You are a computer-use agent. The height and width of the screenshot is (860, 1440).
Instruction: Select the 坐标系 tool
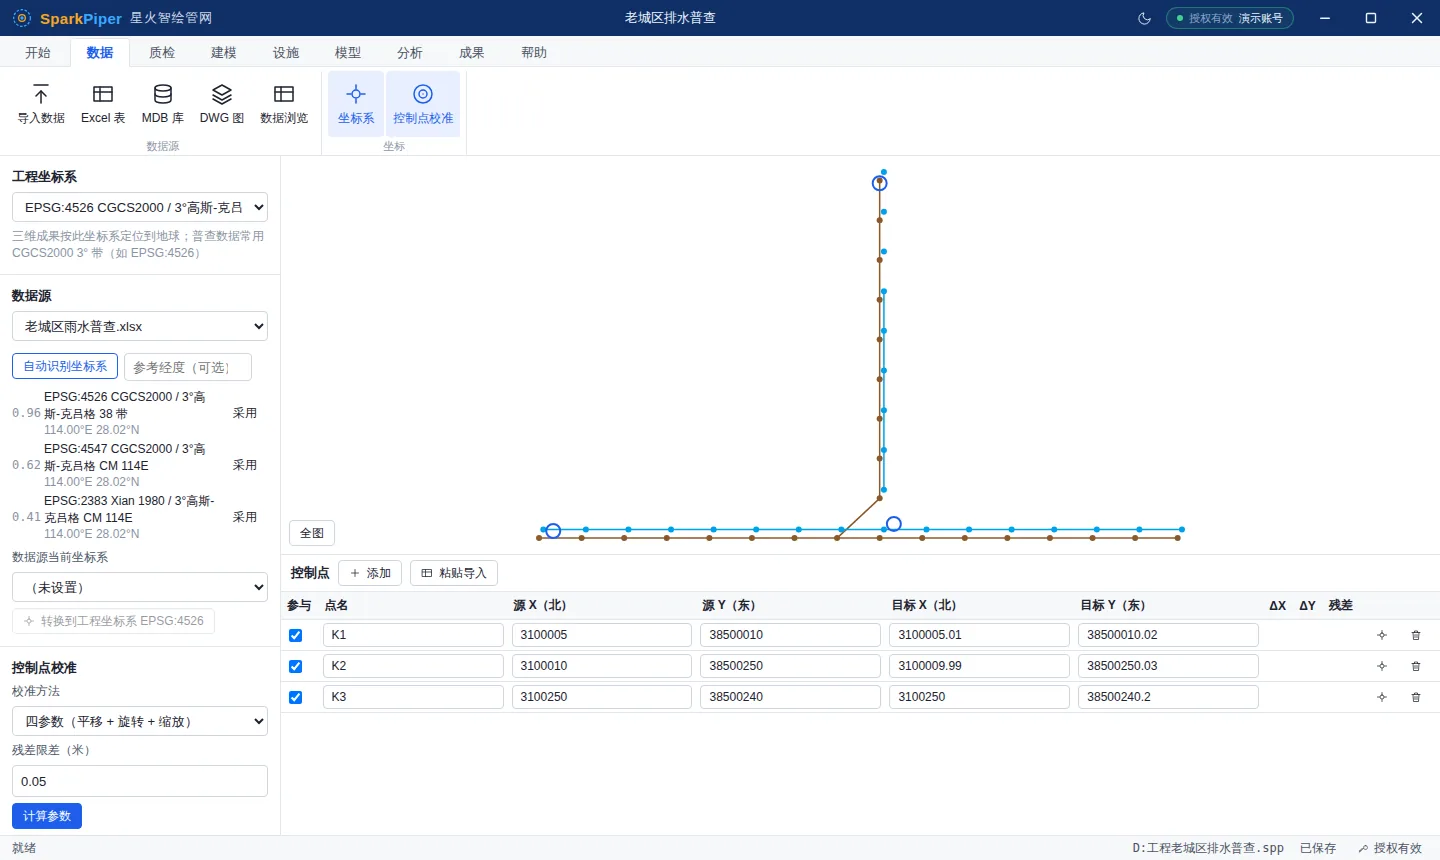[356, 104]
